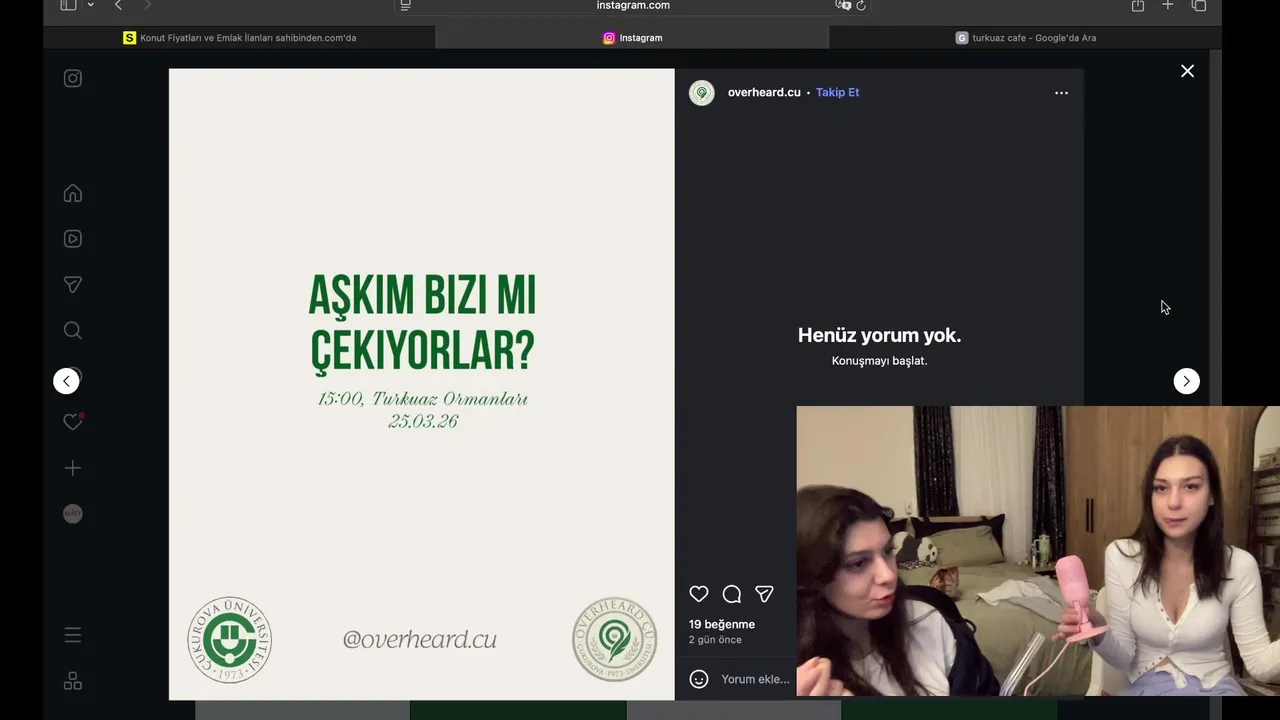The width and height of the screenshot is (1280, 720).
Task: Open page reader icon in address bar
Action: tap(405, 5)
